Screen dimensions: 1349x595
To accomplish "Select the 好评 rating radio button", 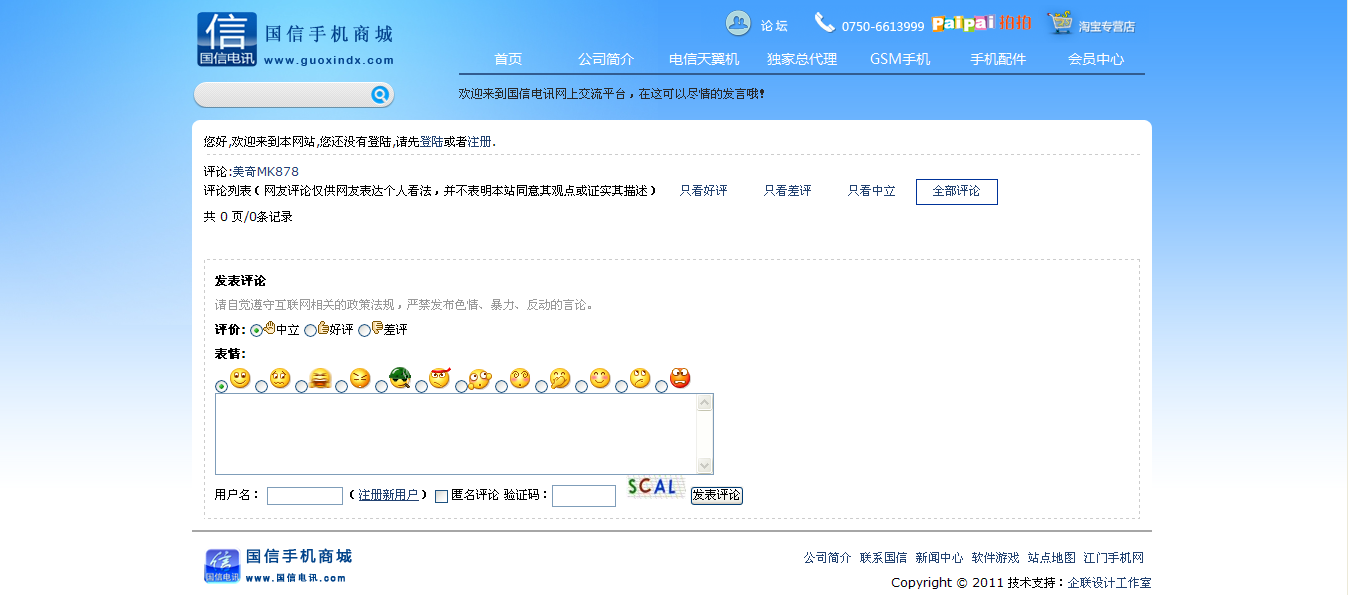I will coord(310,330).
